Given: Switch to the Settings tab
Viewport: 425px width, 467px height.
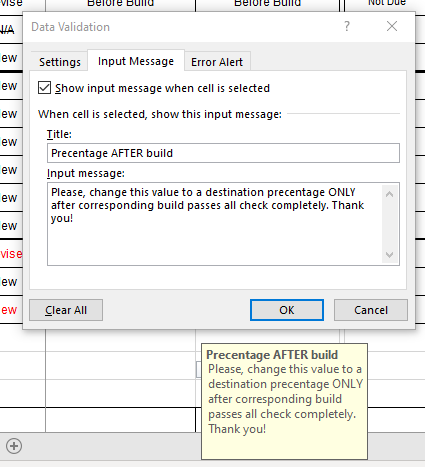Looking at the screenshot, I should pos(60,62).
